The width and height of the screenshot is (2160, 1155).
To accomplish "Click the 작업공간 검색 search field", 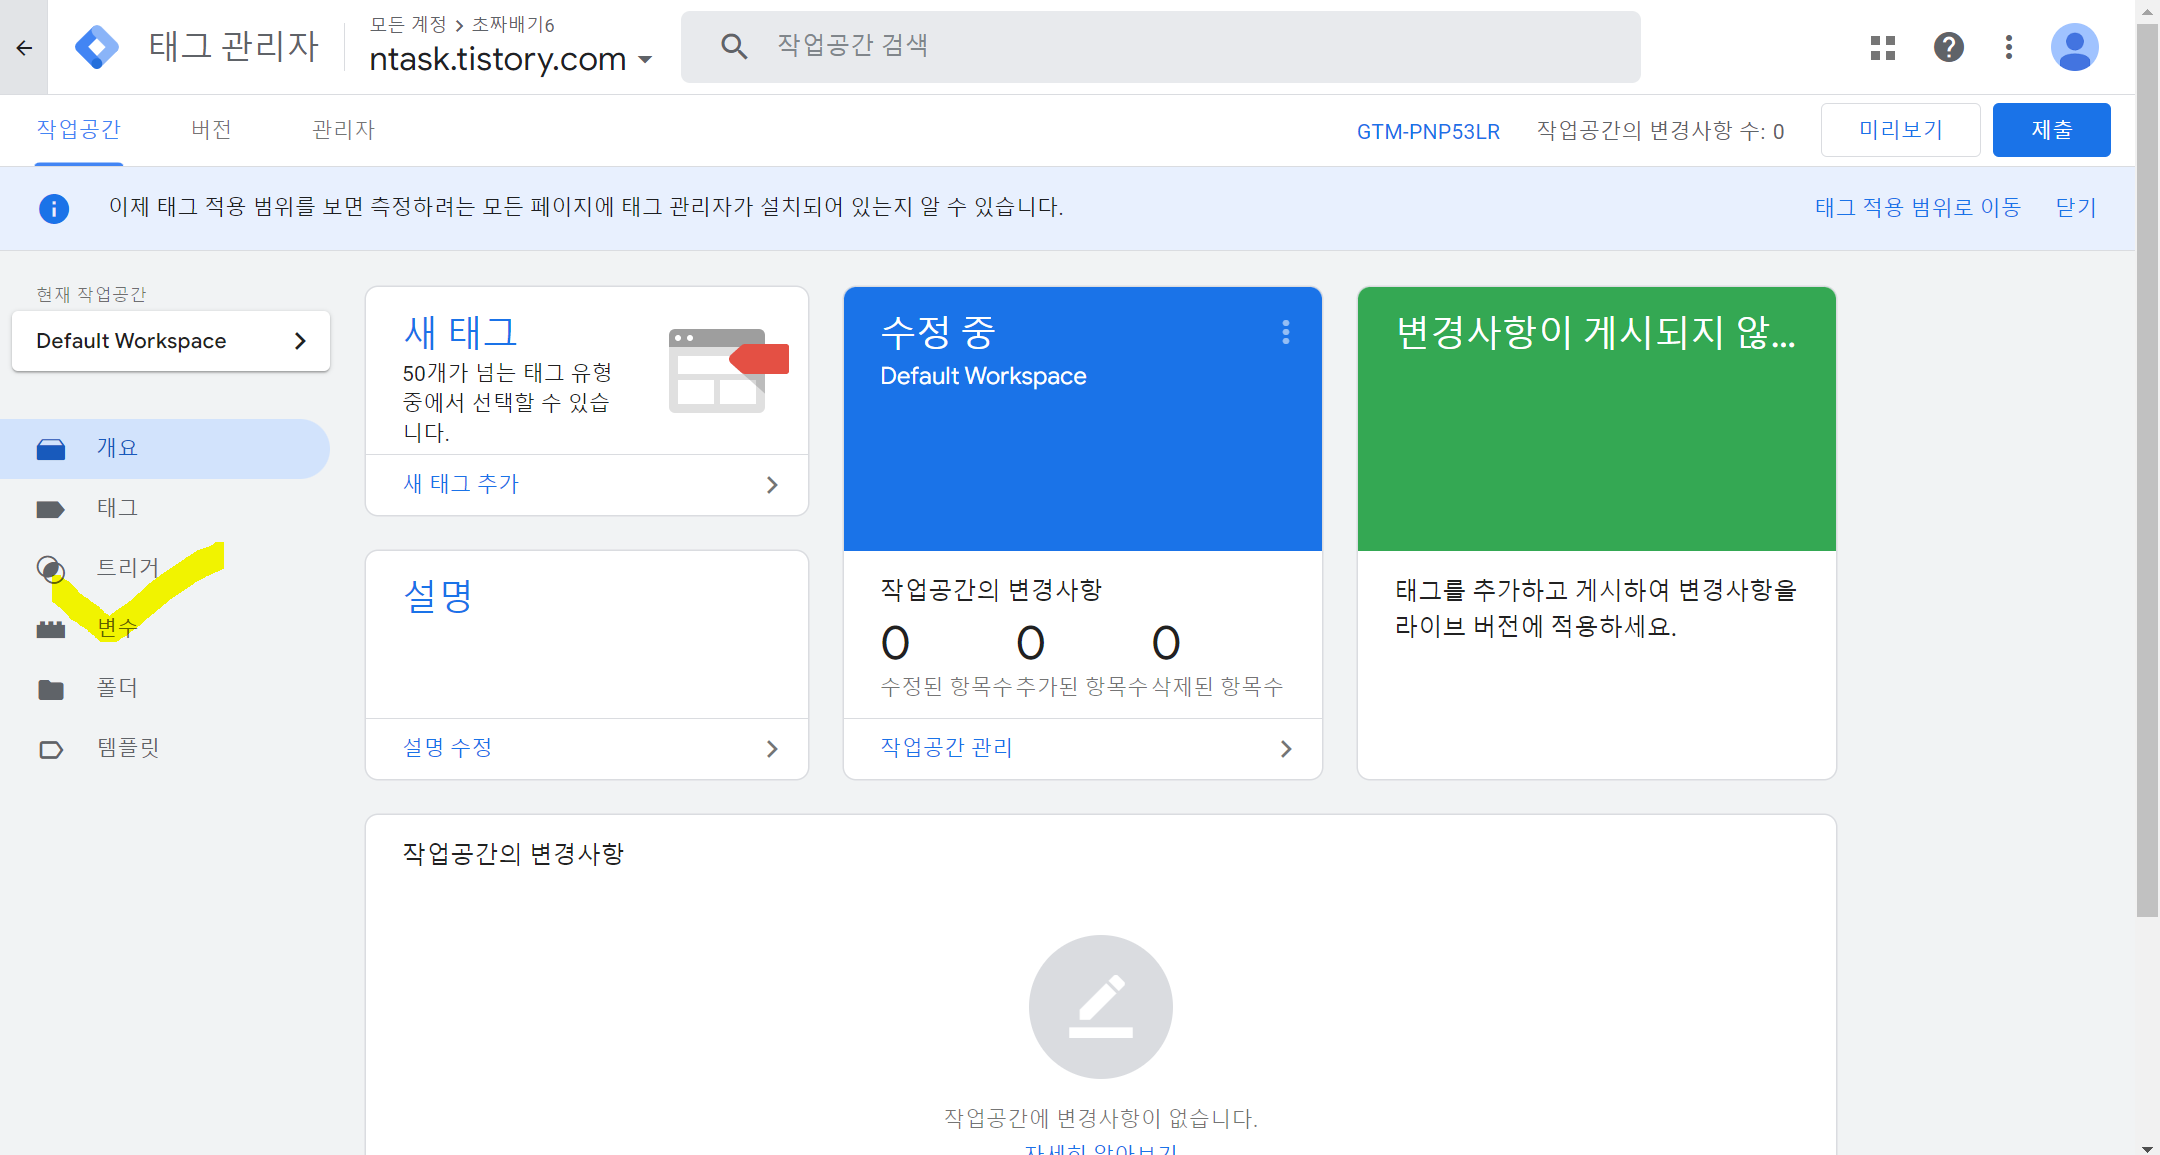I will tap(1160, 46).
